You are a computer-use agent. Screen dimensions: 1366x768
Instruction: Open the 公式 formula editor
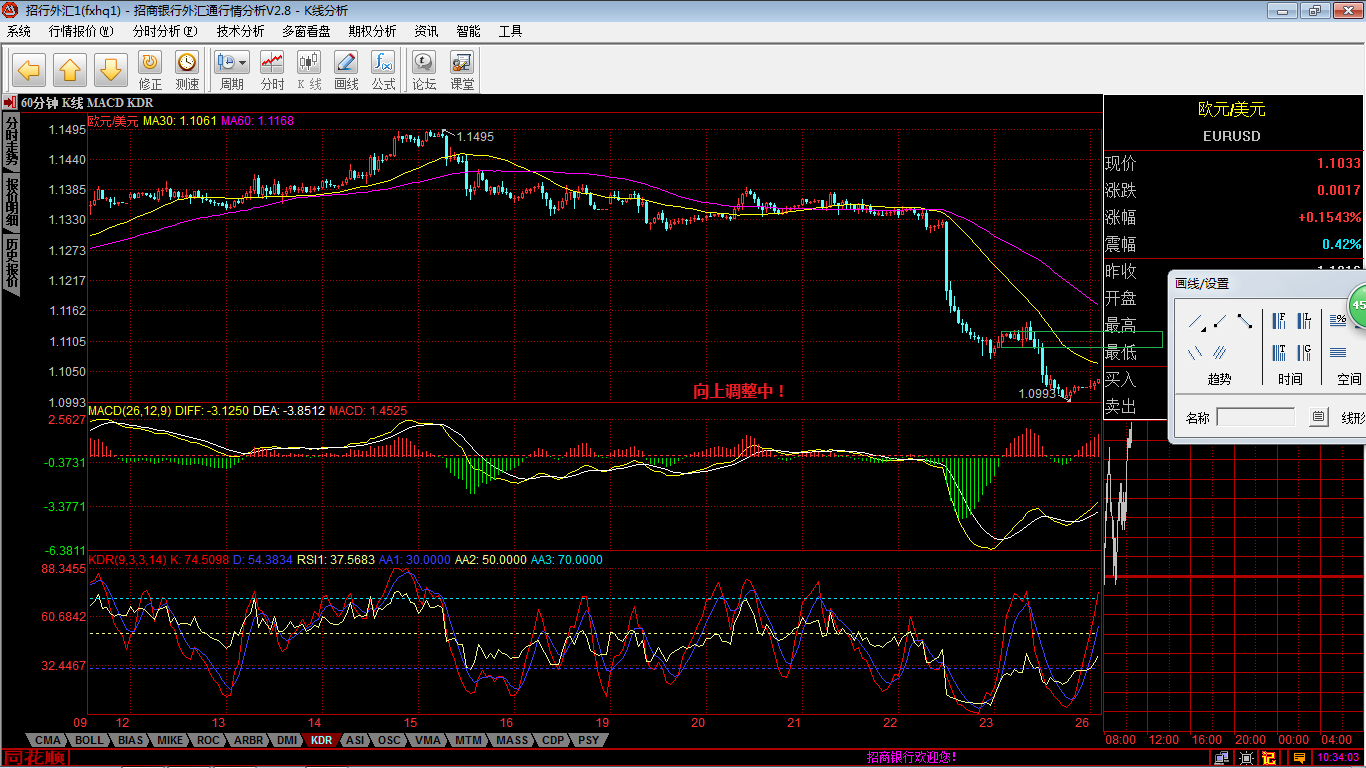tap(383, 70)
